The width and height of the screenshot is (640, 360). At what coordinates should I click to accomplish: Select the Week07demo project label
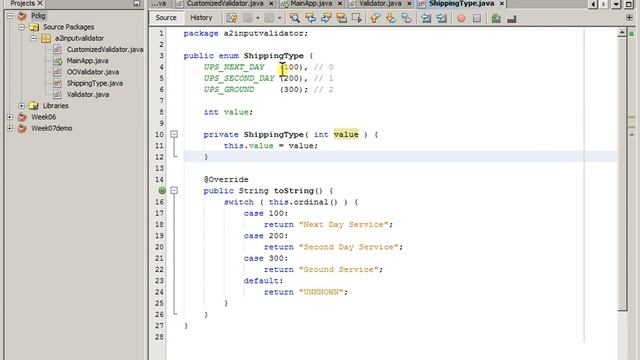click(x=51, y=128)
